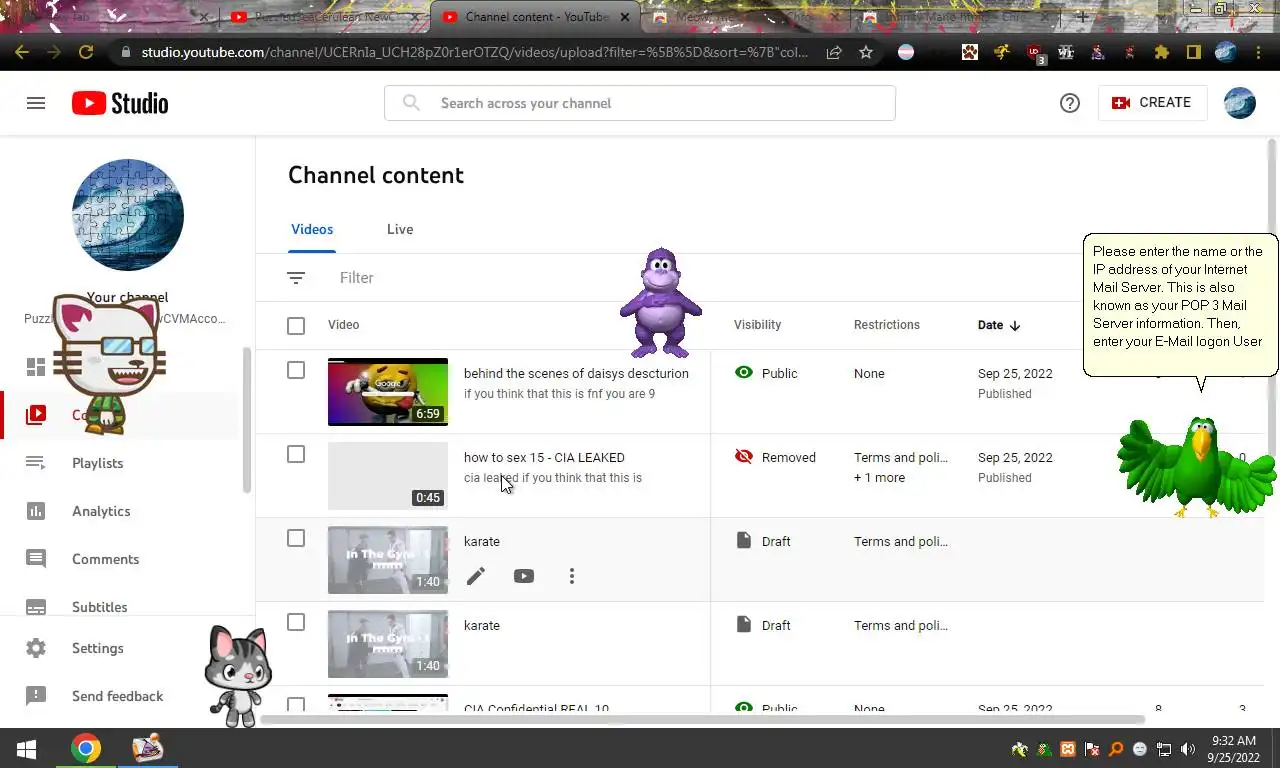
Task: Switch to the Videos tab
Action: (x=312, y=229)
